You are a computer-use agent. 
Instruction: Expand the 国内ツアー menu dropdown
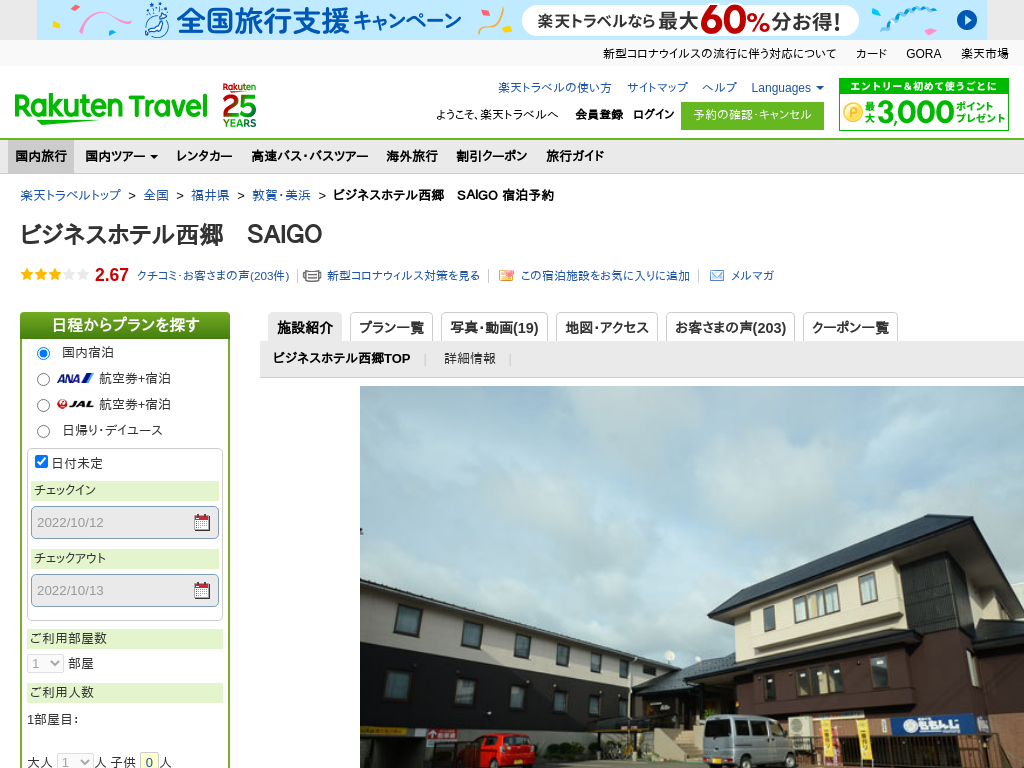[121, 156]
